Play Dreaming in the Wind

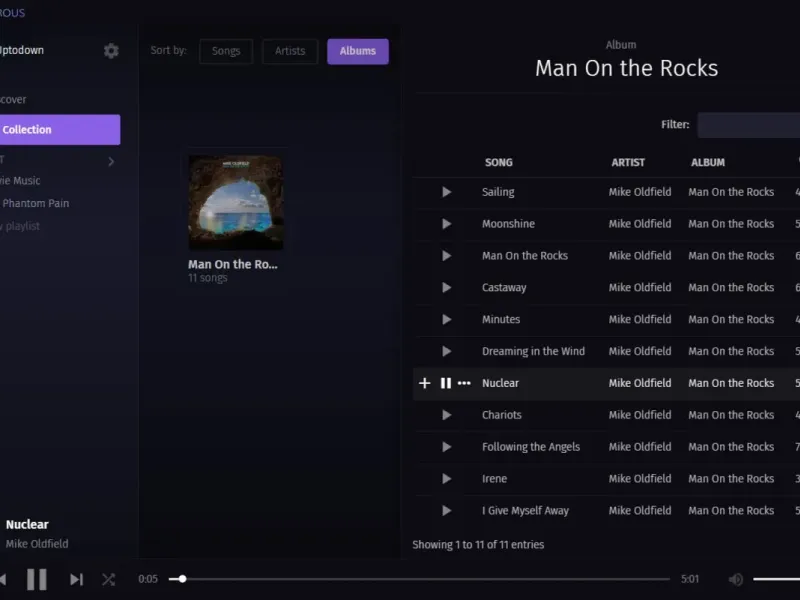click(446, 351)
